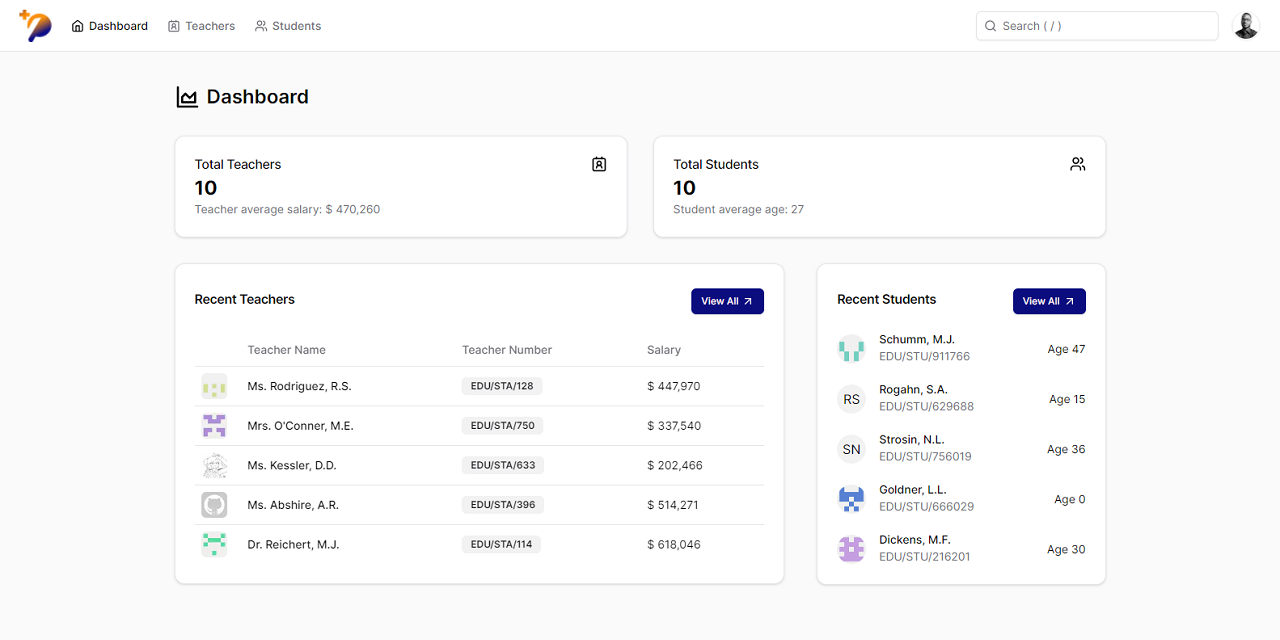1280x640 pixels.
Task: Select student name Goldner, L.L.
Action: tap(913, 490)
